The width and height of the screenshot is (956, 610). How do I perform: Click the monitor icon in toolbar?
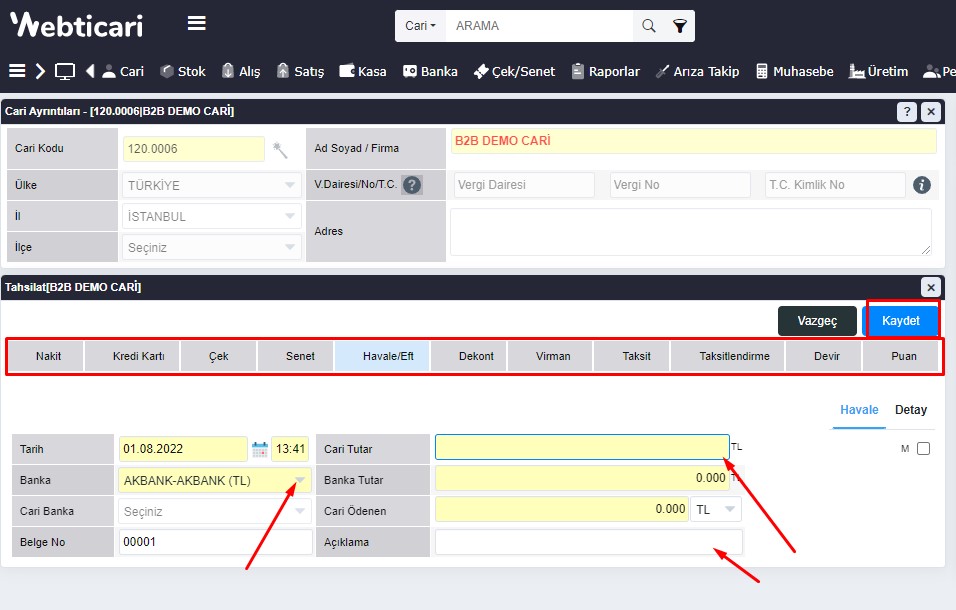pos(65,71)
